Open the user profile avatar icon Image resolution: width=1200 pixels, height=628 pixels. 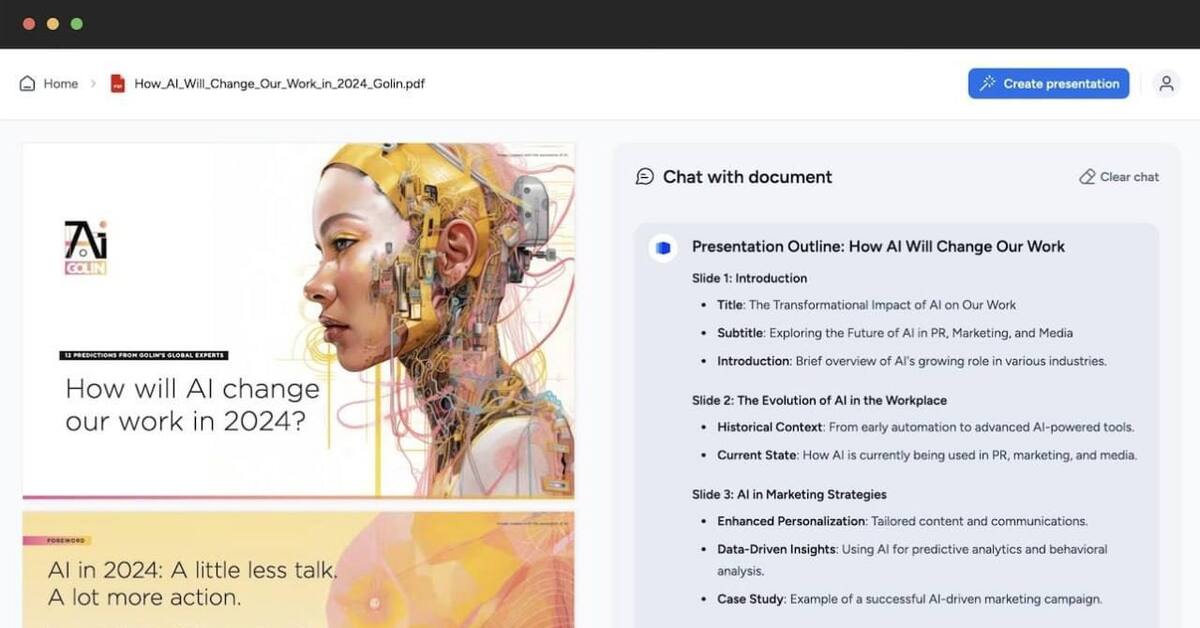(1166, 84)
